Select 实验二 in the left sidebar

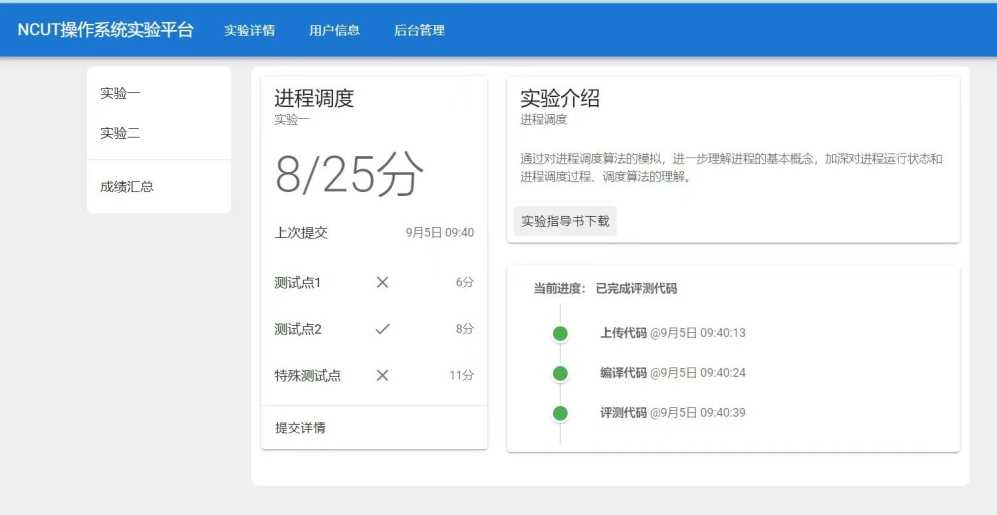pos(120,133)
